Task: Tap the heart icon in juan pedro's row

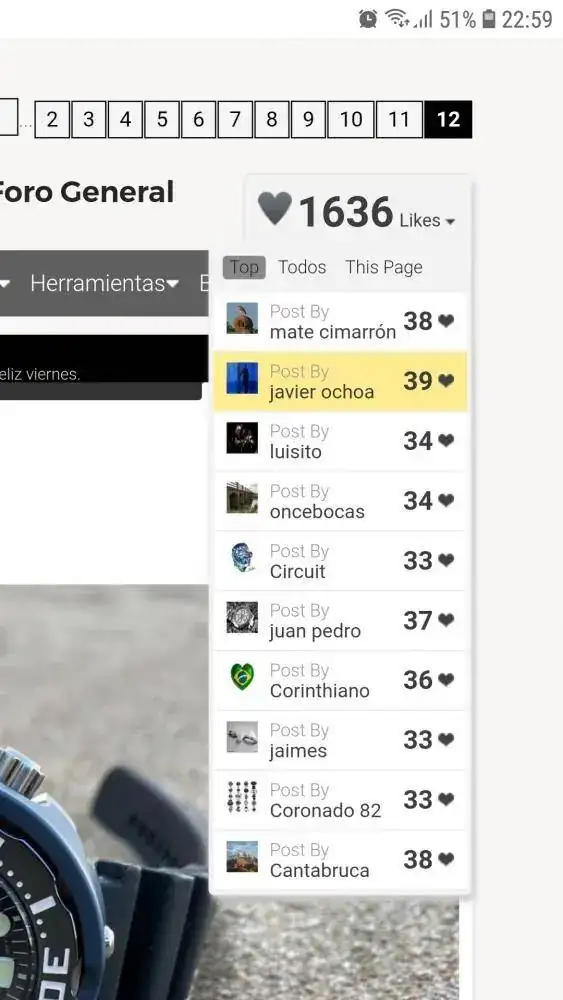Action: (x=446, y=620)
